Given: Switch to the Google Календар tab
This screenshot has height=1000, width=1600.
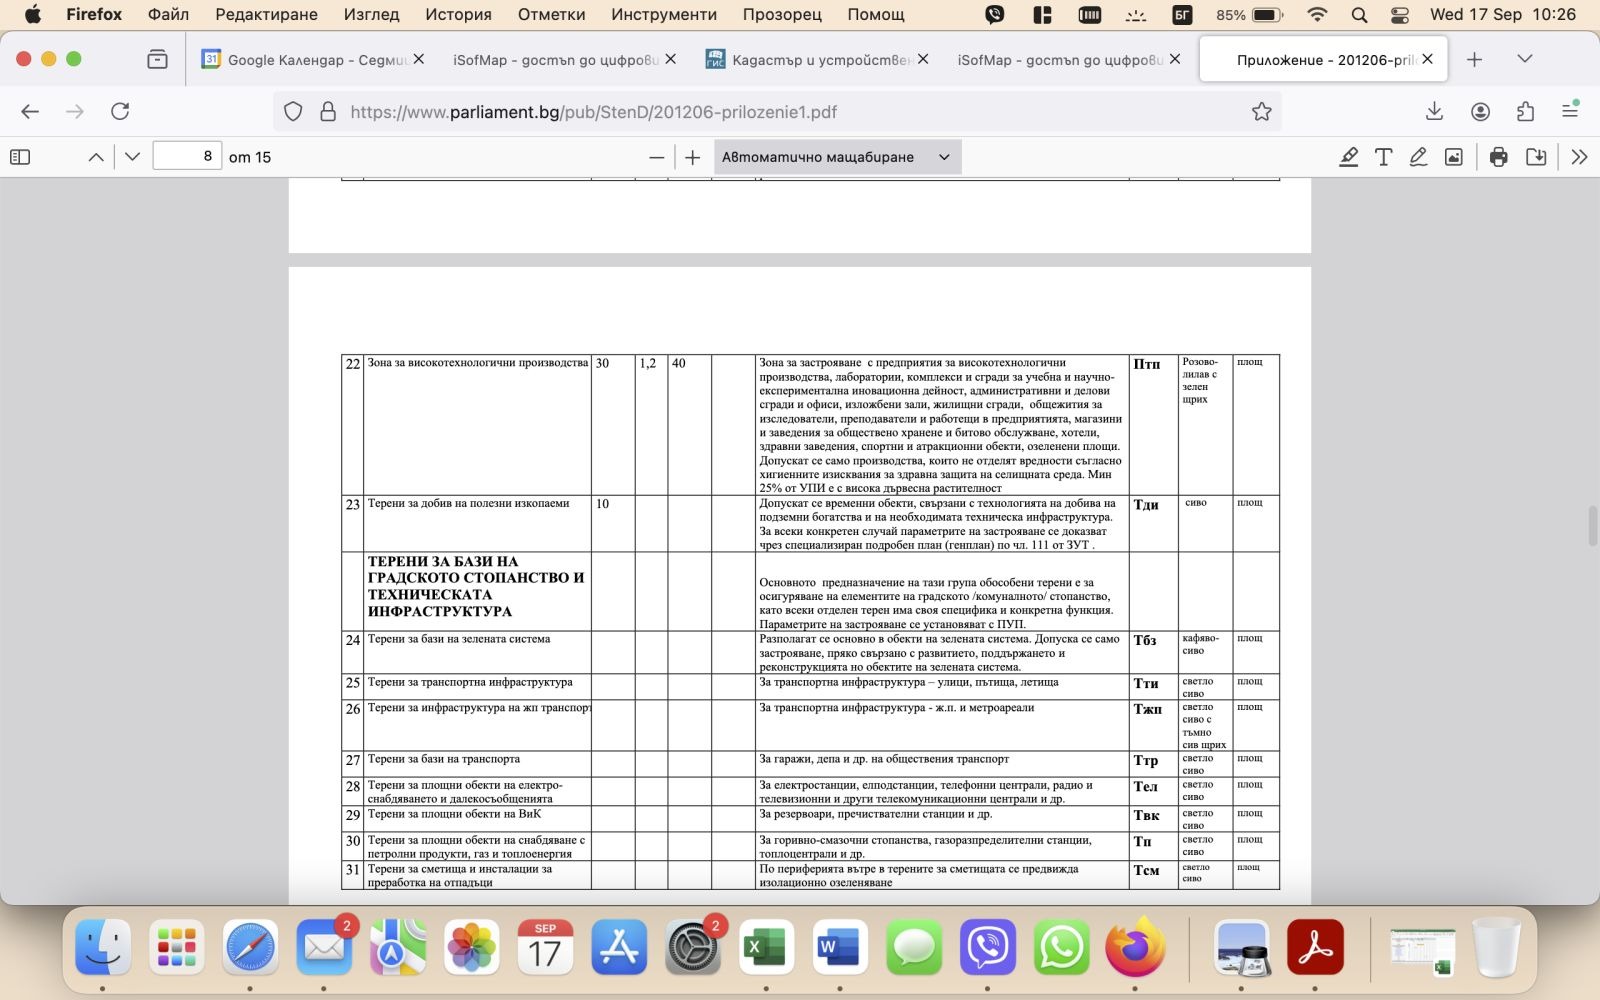Looking at the screenshot, I should click(x=305, y=60).
